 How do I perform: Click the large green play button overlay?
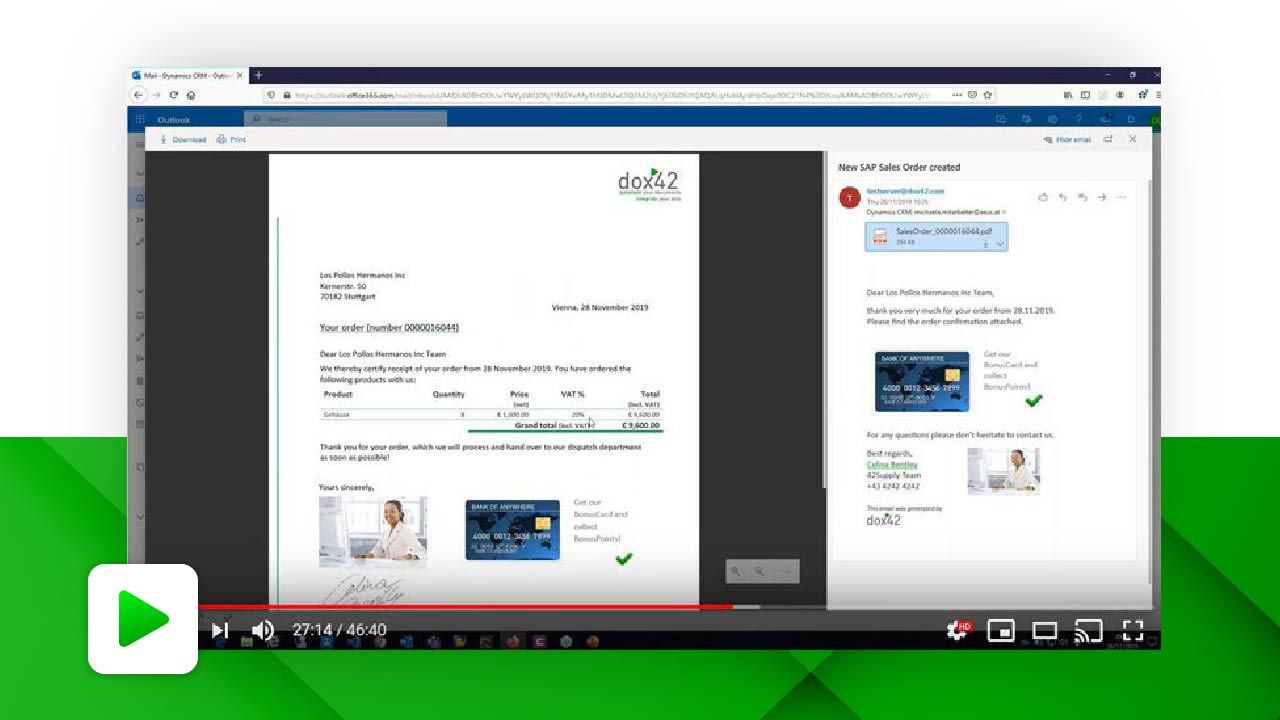(143, 619)
